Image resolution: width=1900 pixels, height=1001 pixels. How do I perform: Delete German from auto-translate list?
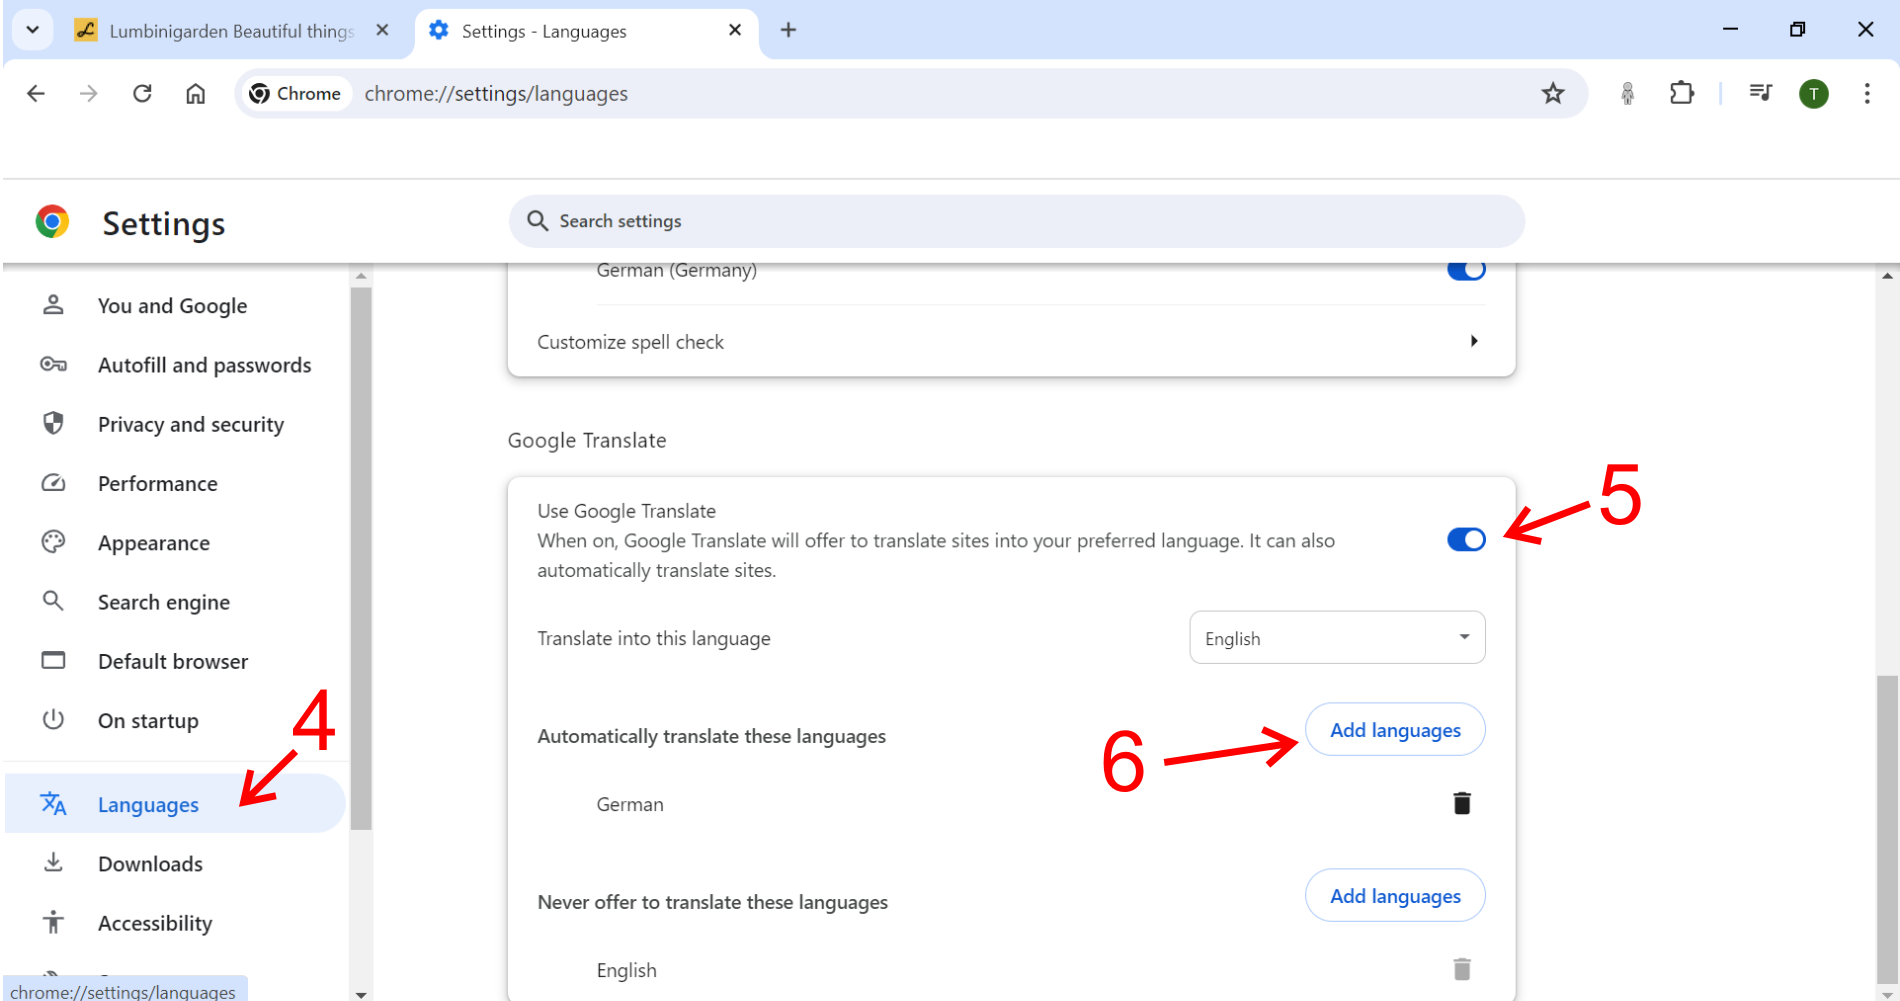tap(1461, 803)
